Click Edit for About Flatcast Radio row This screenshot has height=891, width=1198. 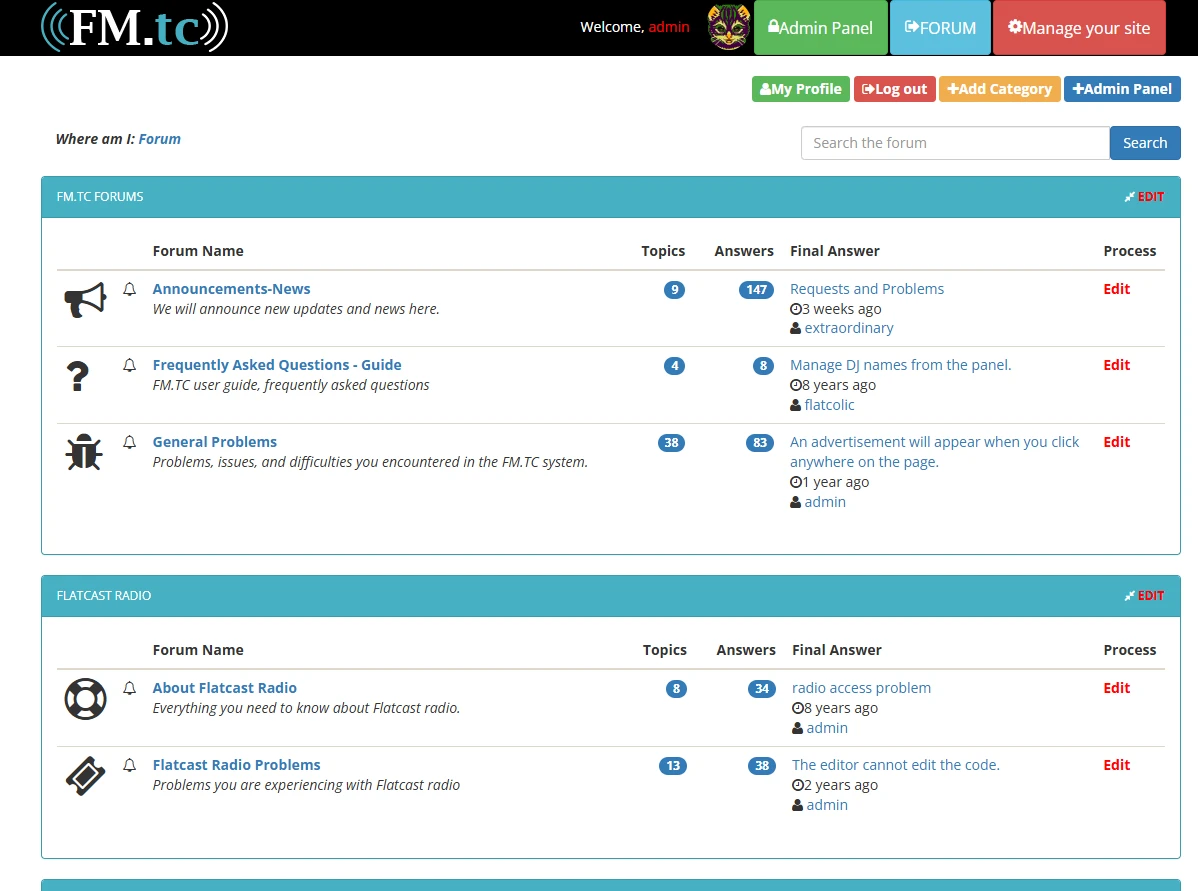click(x=1116, y=688)
